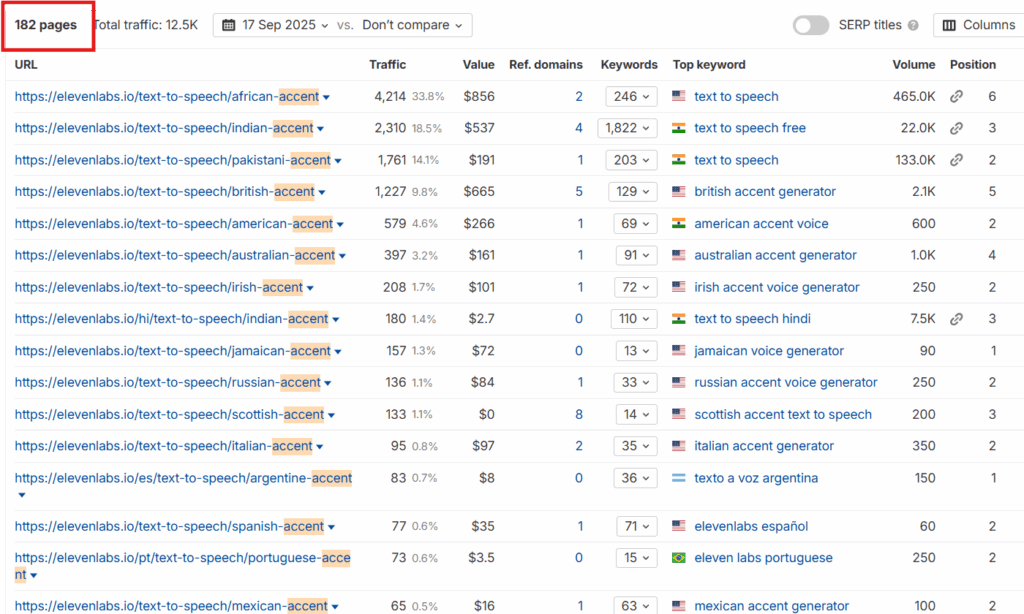This screenshot has height=614, width=1024.
Task: Click the Argentina flag next to texto a voz argentina
Action: [679, 478]
